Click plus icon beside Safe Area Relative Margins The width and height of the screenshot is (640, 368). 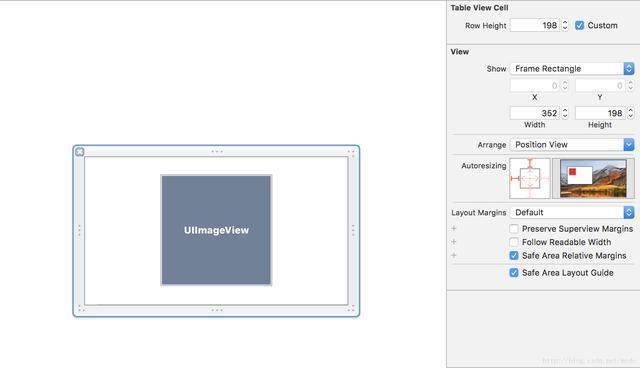[454, 255]
